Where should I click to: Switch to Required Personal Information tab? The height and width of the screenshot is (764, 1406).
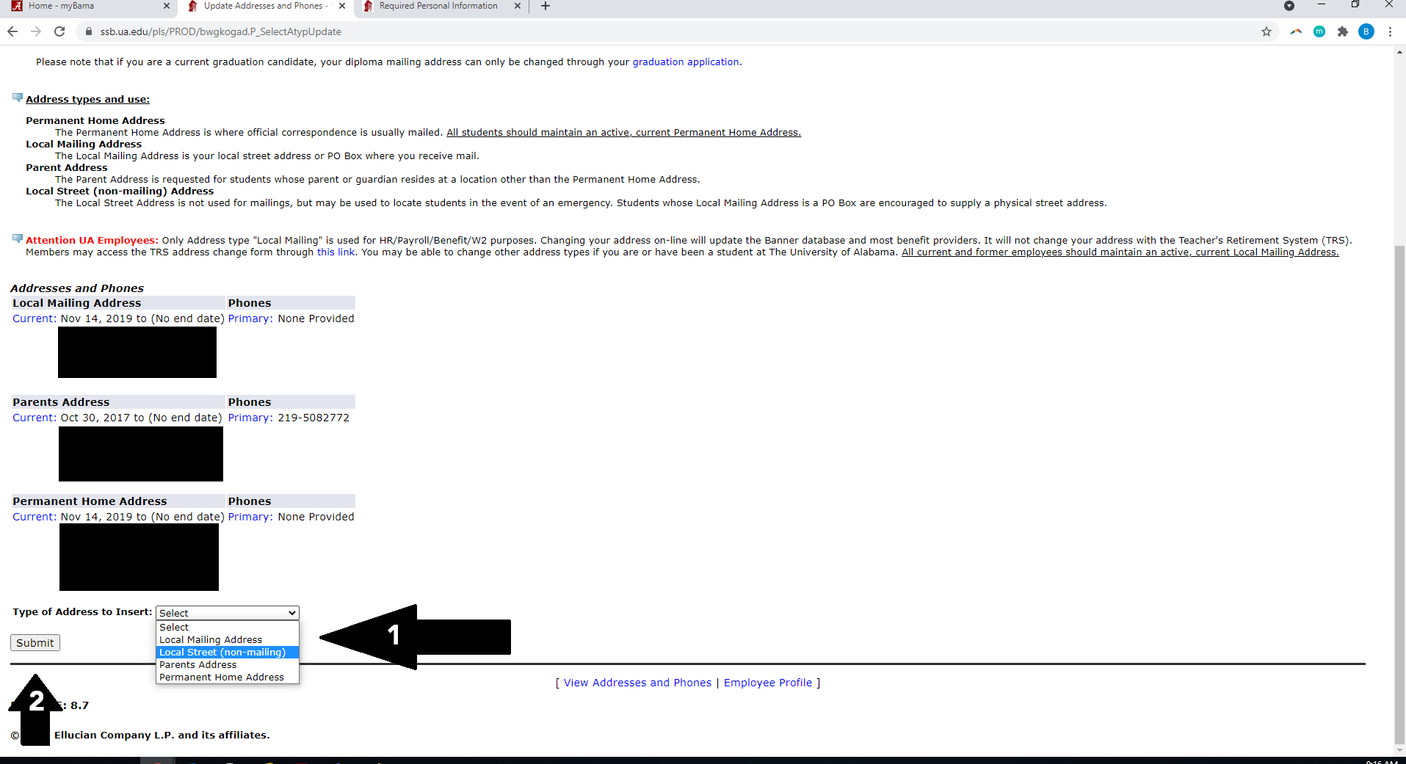pyautogui.click(x=438, y=6)
